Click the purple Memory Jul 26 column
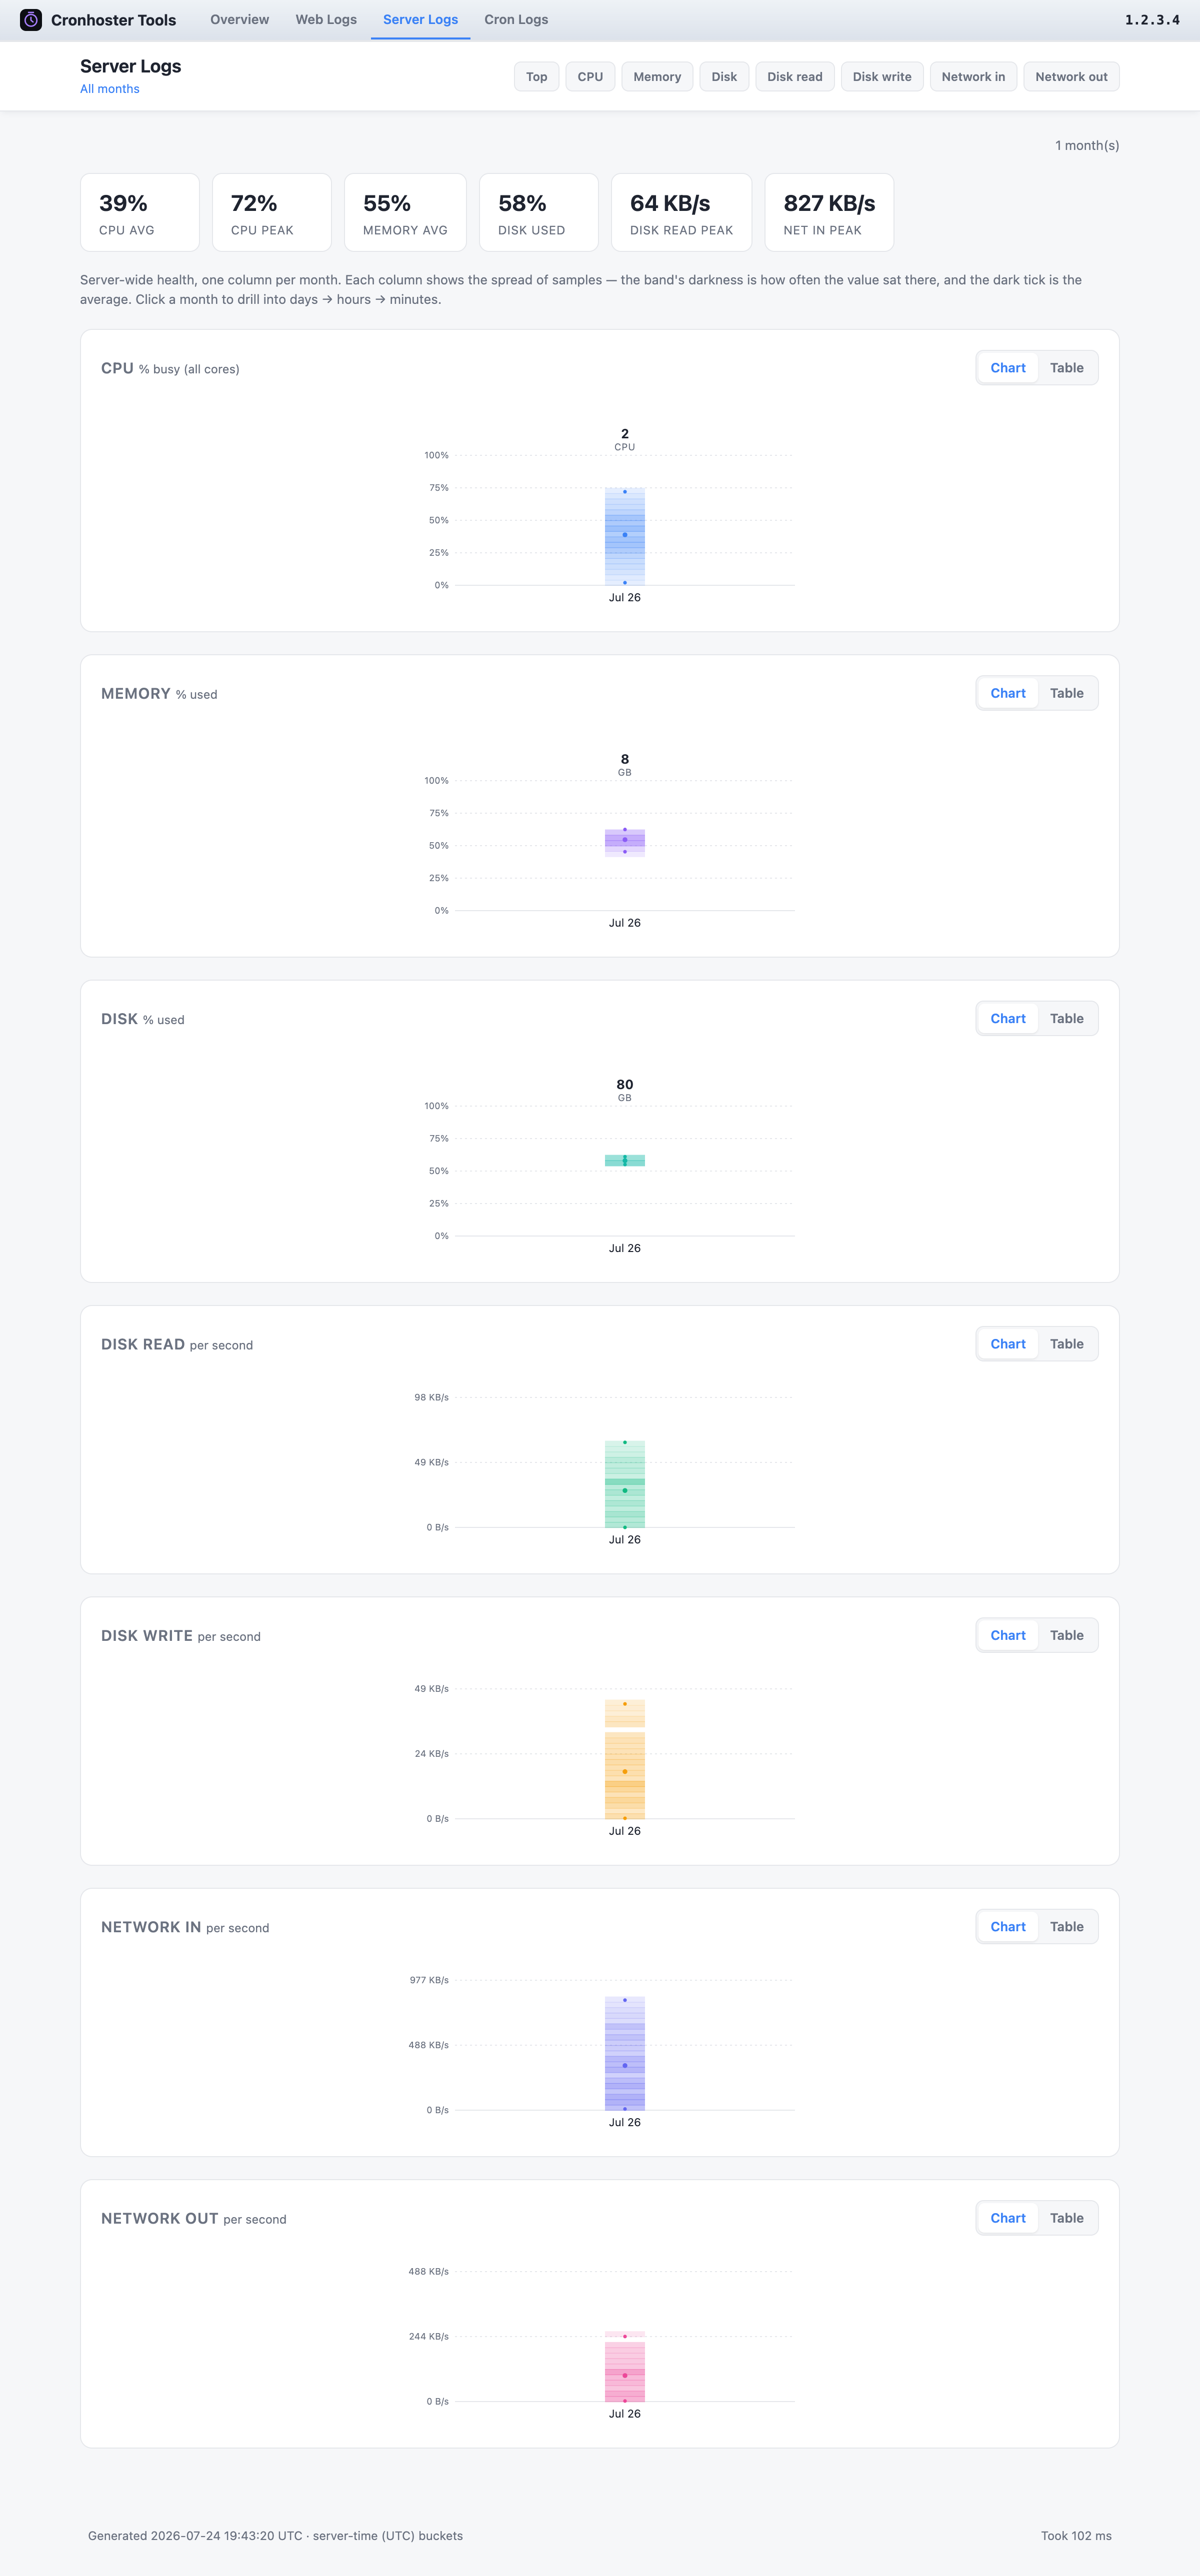1200x2576 pixels. [x=625, y=842]
